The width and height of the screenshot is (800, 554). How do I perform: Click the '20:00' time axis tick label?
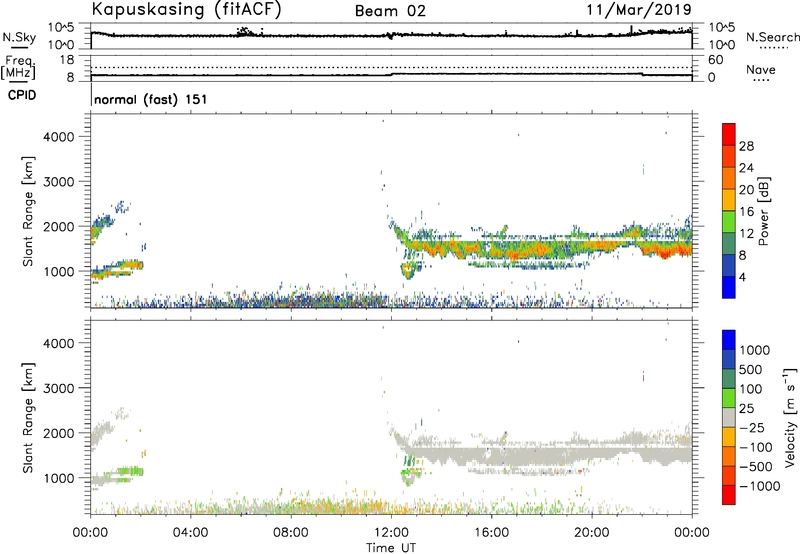click(591, 533)
